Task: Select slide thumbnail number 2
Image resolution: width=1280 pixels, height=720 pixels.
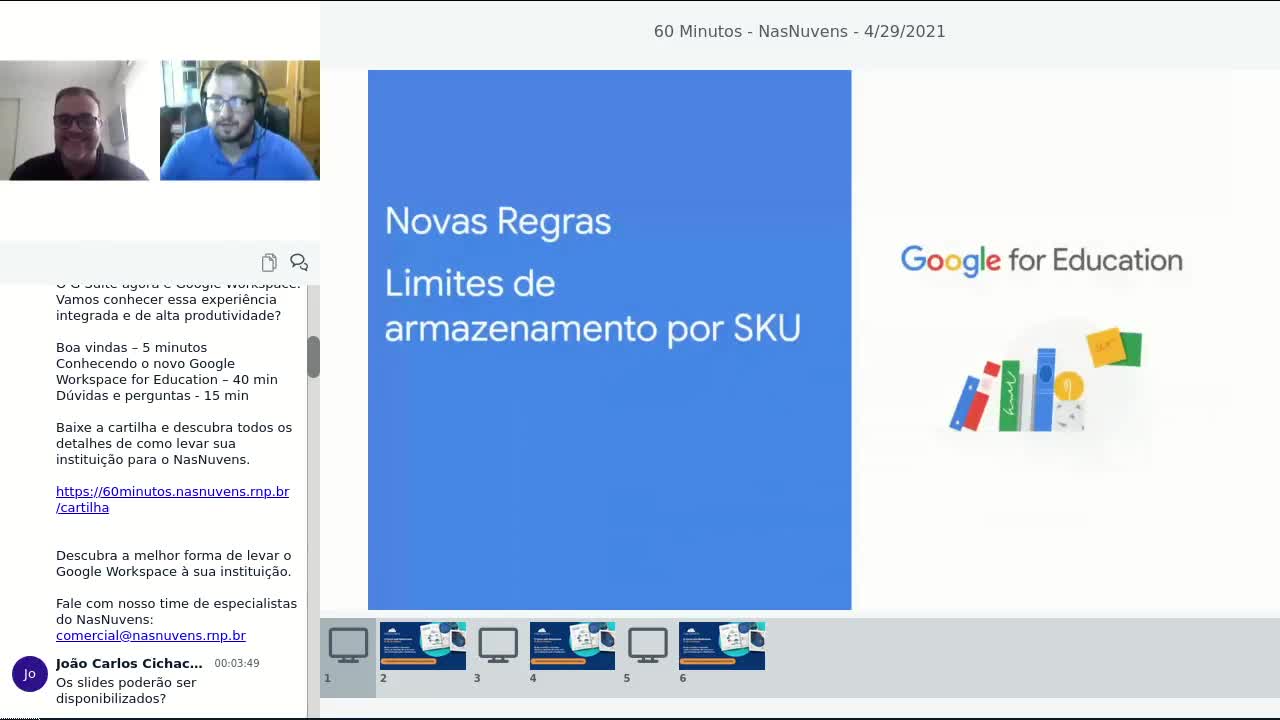Action: pos(422,646)
